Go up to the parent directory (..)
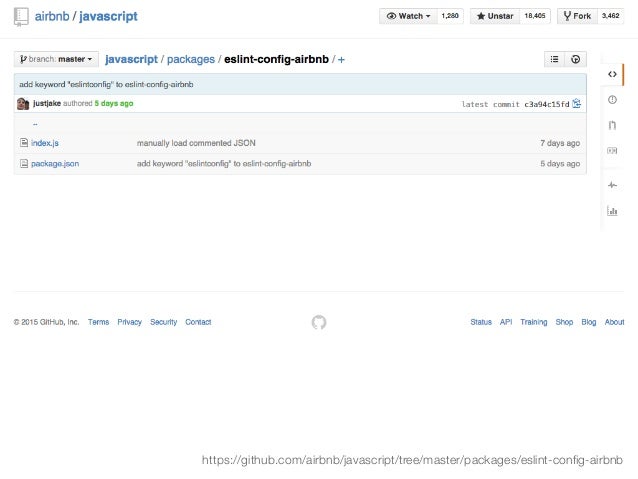The height and width of the screenshot is (479, 638). pos(35,124)
